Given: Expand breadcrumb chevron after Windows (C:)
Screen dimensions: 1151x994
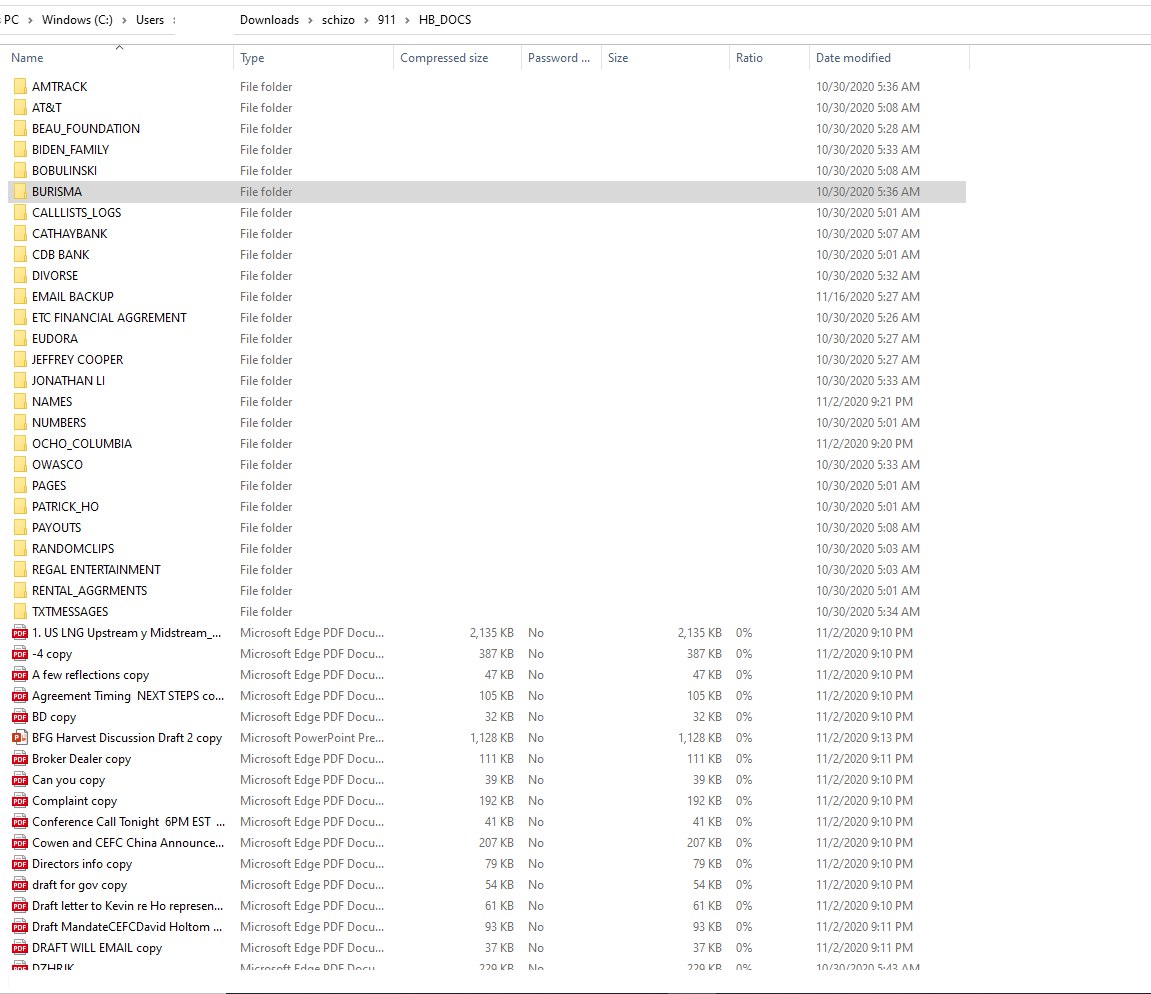Looking at the screenshot, I should pos(124,21).
